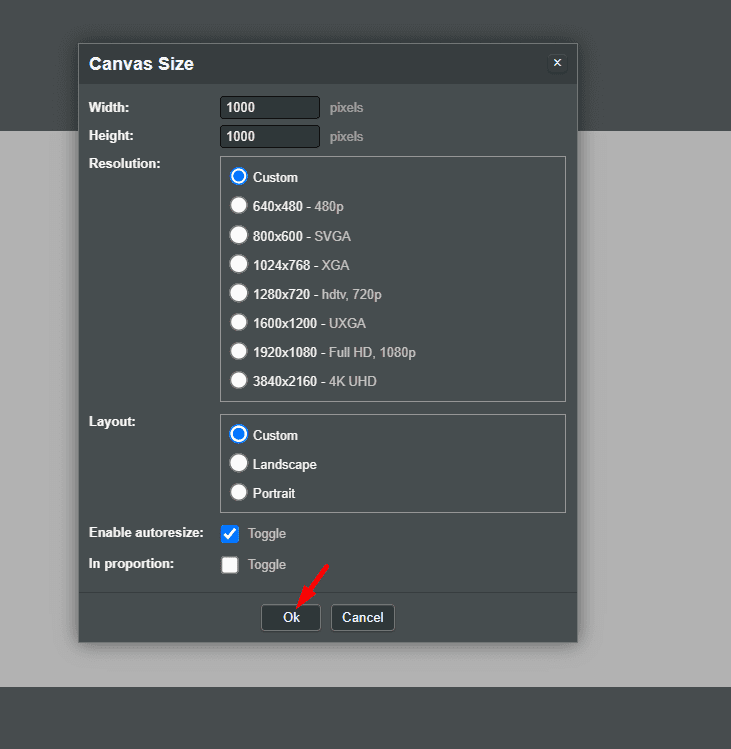Enable the In proportion checkbox
This screenshot has width=731, height=749.
coord(230,565)
